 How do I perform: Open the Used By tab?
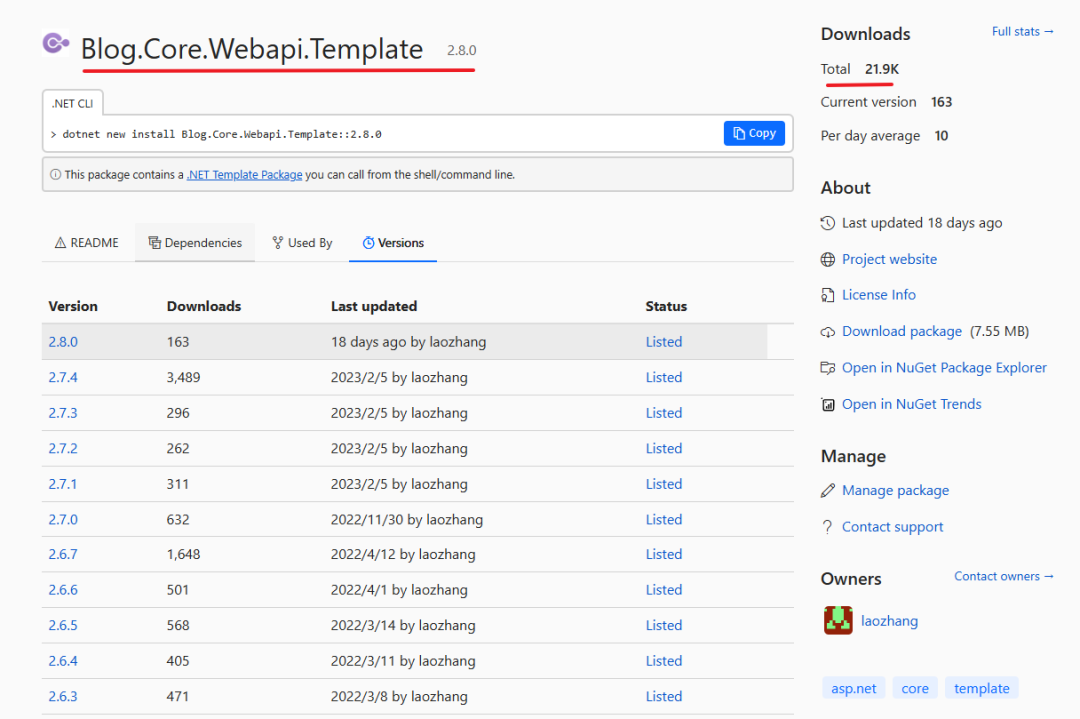(302, 242)
